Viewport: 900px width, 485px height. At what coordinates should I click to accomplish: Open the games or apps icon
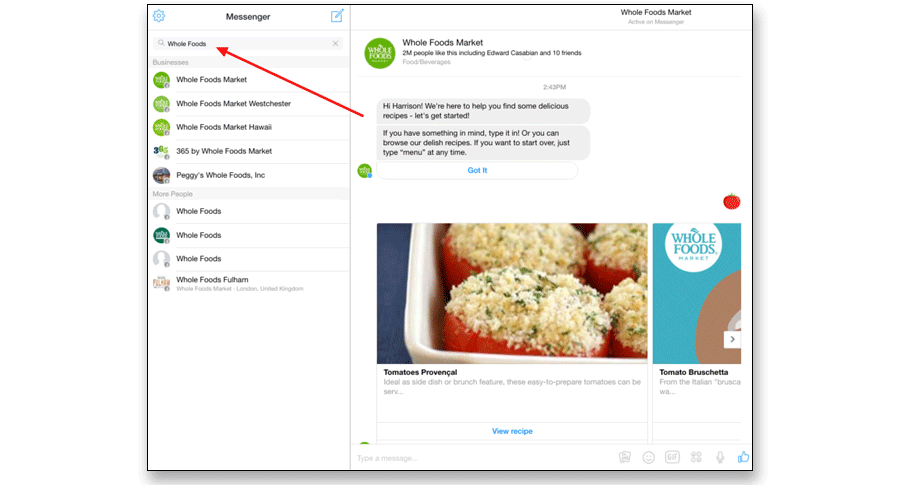pyautogui.click(x=696, y=457)
